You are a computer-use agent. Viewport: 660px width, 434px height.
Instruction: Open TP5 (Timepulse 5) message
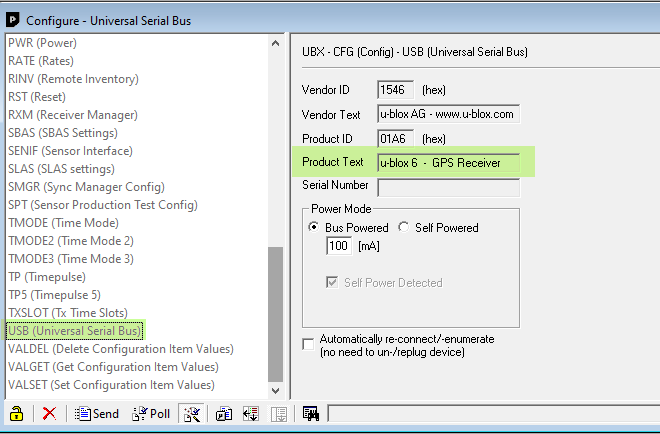coord(54,295)
